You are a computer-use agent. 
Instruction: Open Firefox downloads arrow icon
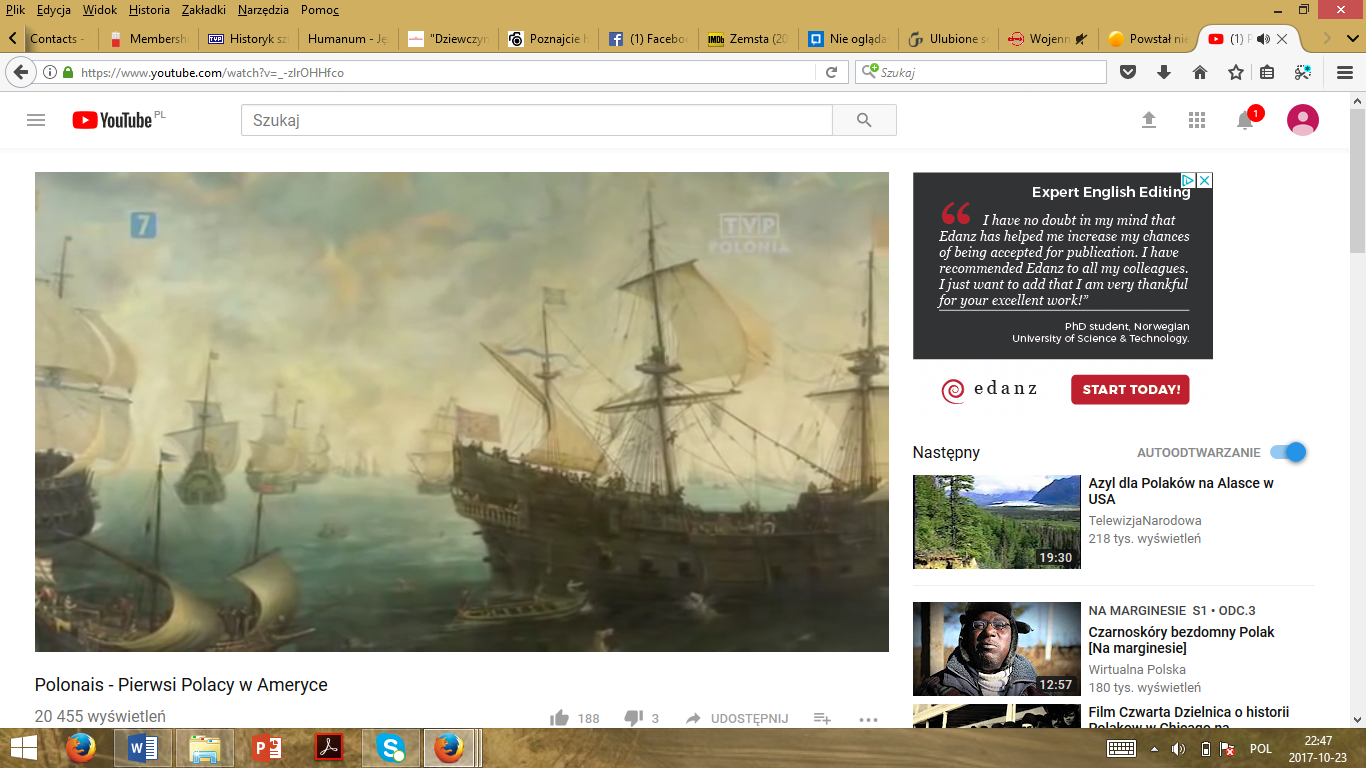1164,72
